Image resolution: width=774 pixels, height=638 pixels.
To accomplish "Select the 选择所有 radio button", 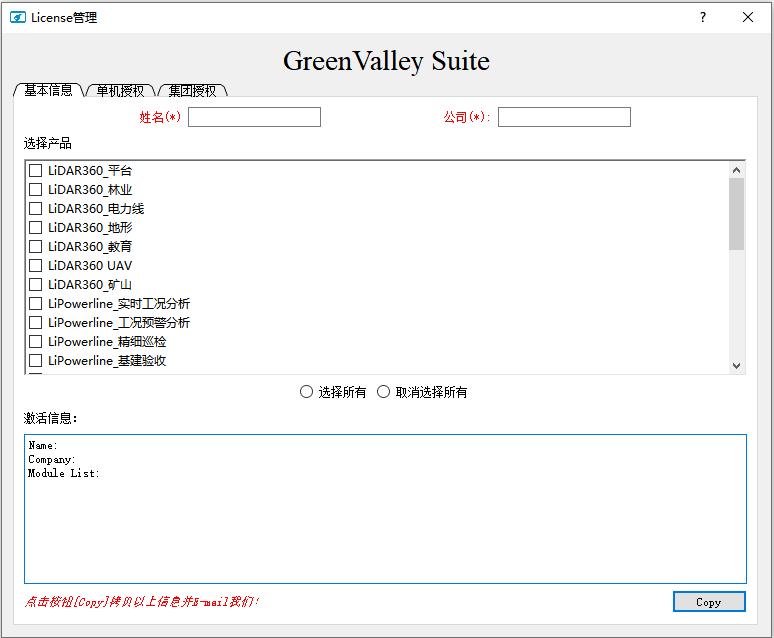I will coord(307,392).
